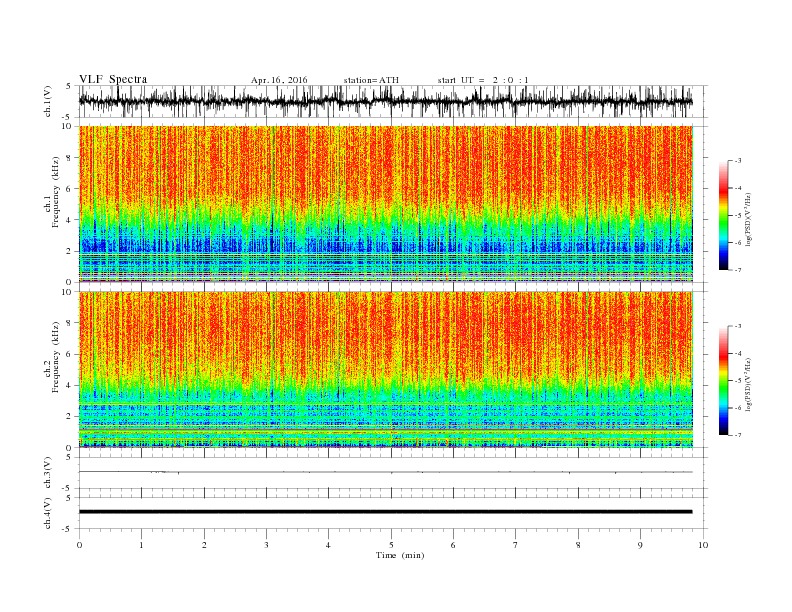Click the lower ch.2 PSD color bar
Viewport: 792px width, 612px height.
pos(723,380)
